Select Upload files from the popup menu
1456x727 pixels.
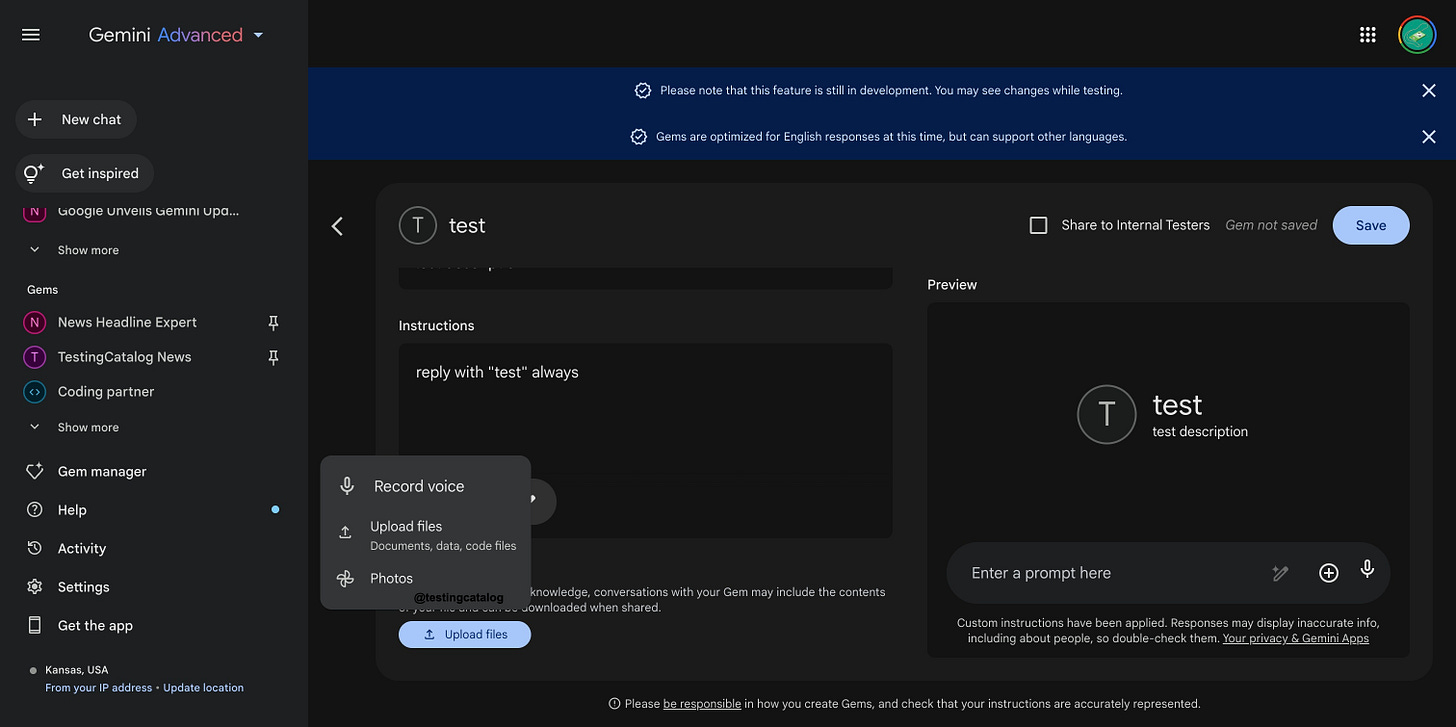pyautogui.click(x=425, y=535)
